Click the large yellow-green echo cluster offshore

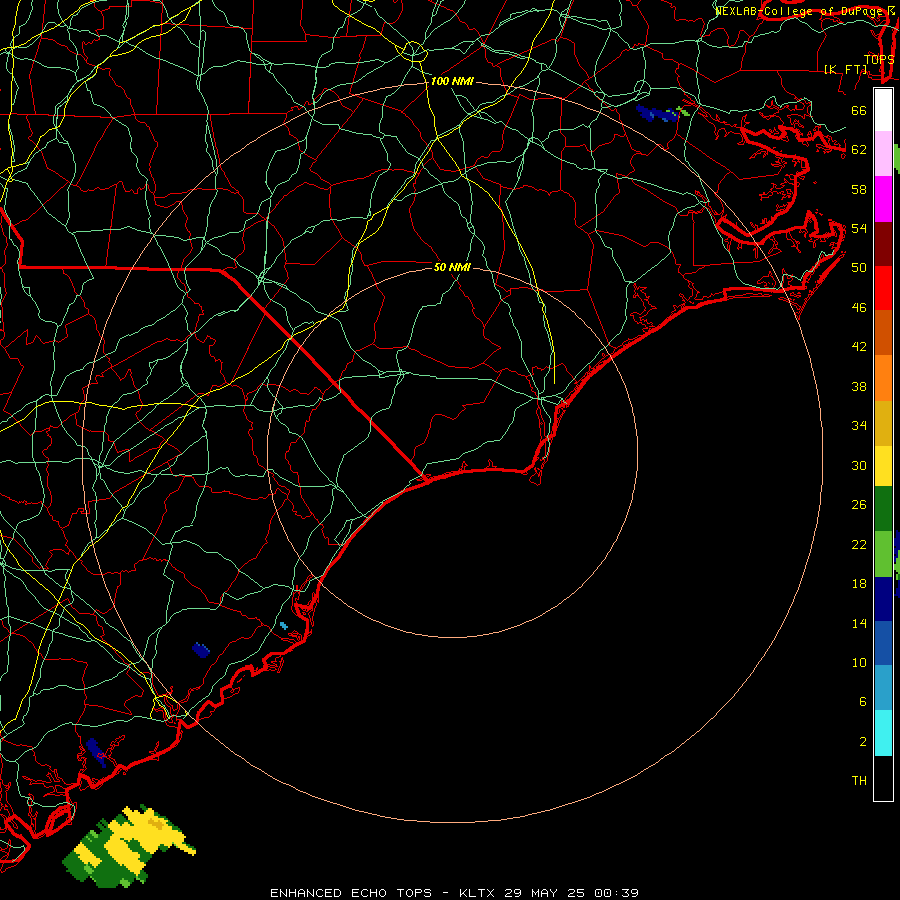pyautogui.click(x=129, y=846)
